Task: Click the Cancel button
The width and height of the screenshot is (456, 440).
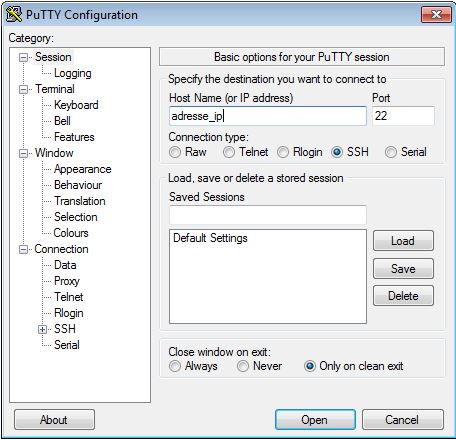Action: point(403,420)
